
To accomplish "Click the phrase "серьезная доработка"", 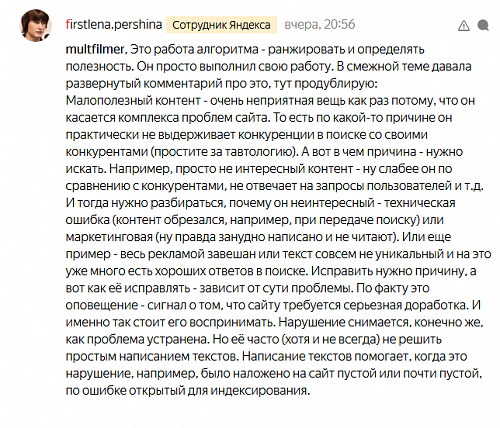I will [406, 305].
